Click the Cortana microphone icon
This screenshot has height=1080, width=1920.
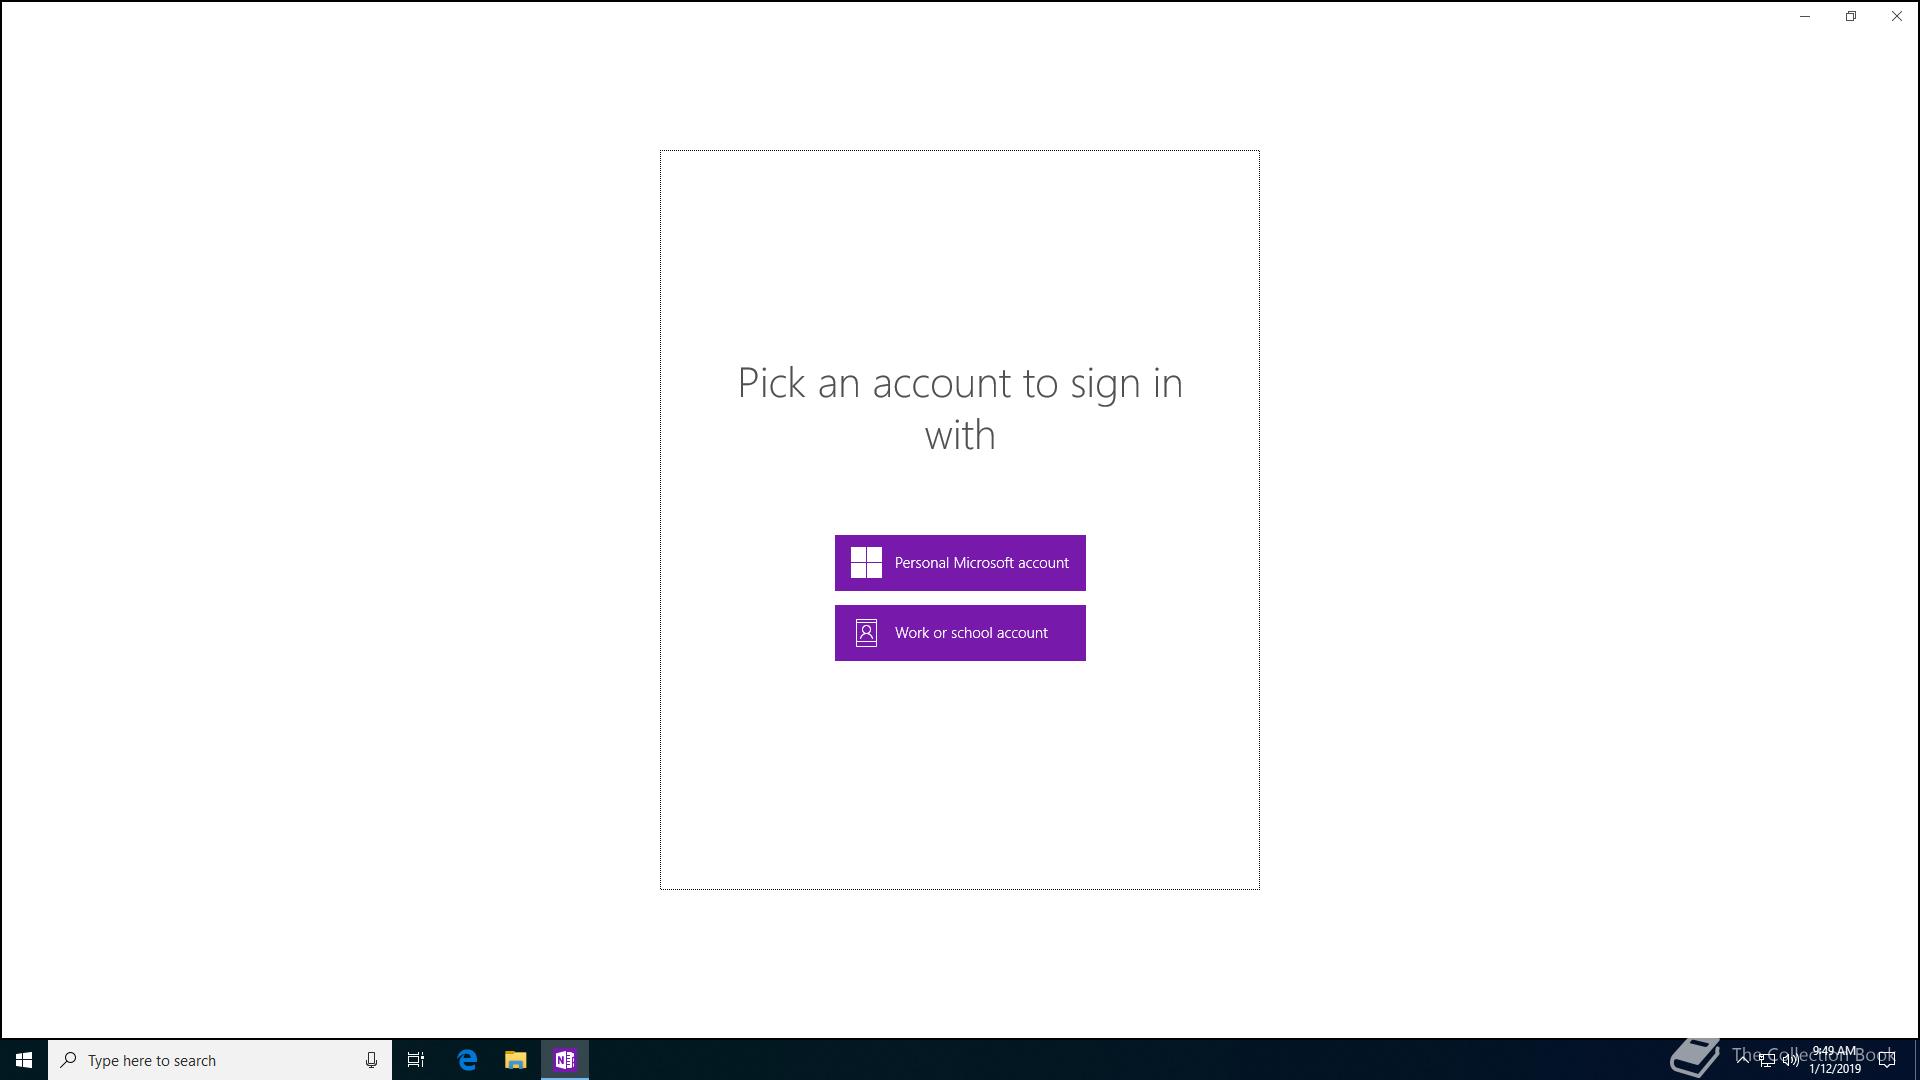coord(371,1060)
